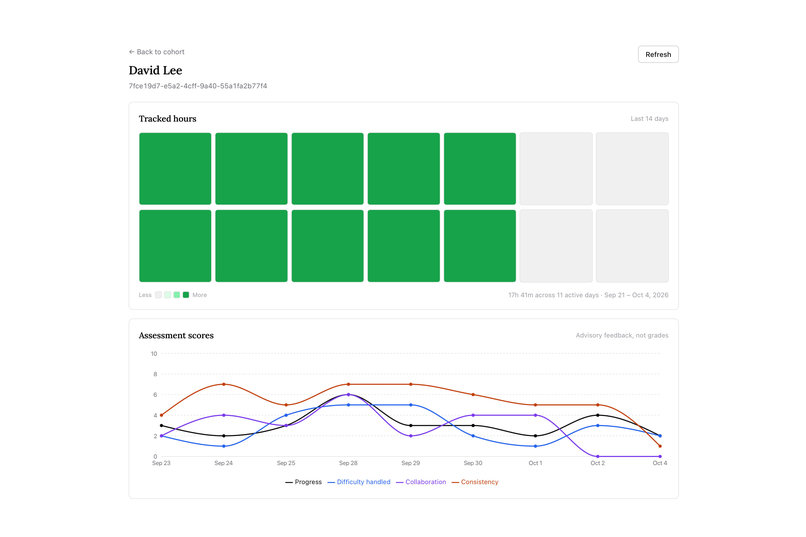Click the Assessment scores heading
This screenshot has width=806, height=537.
pos(176,336)
